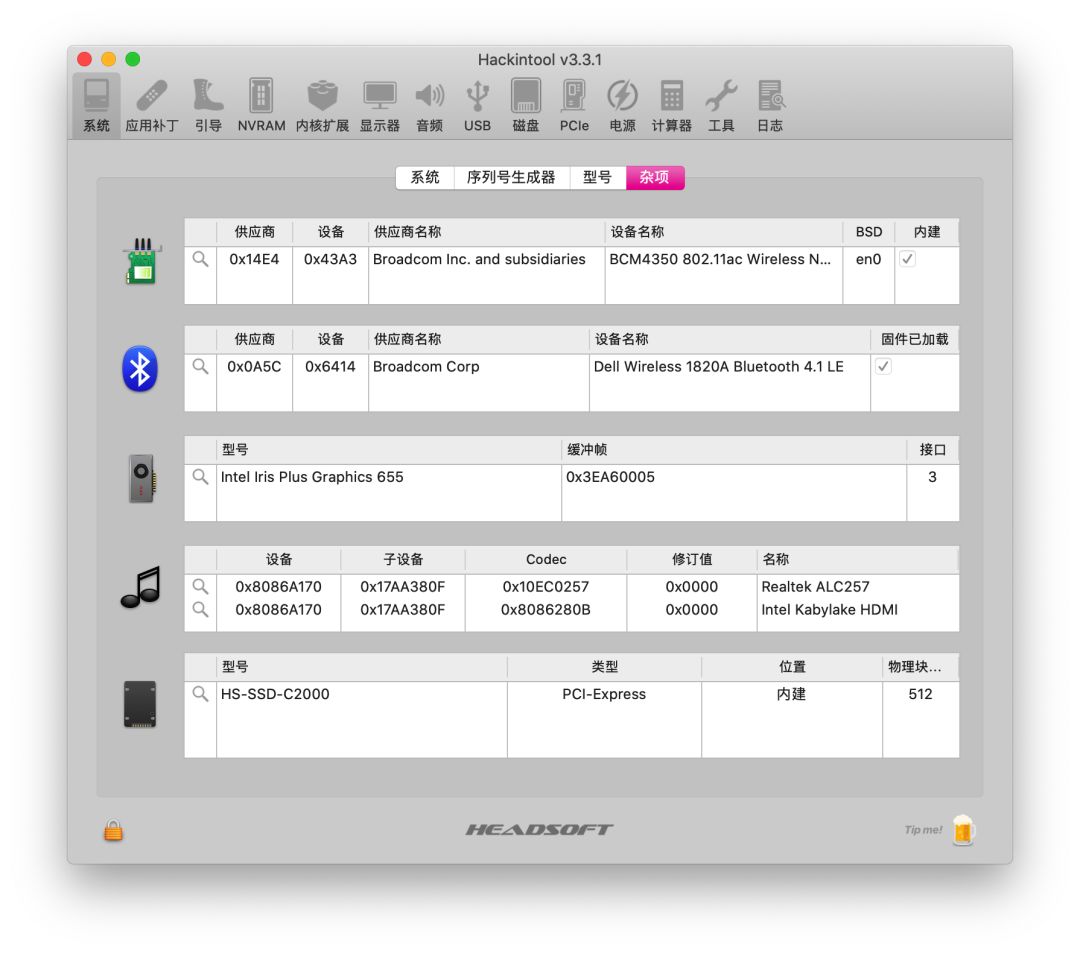This screenshot has height=953, width=1080.
Task: Sort graphics table by 缓冲帧 header
Action: [734, 450]
